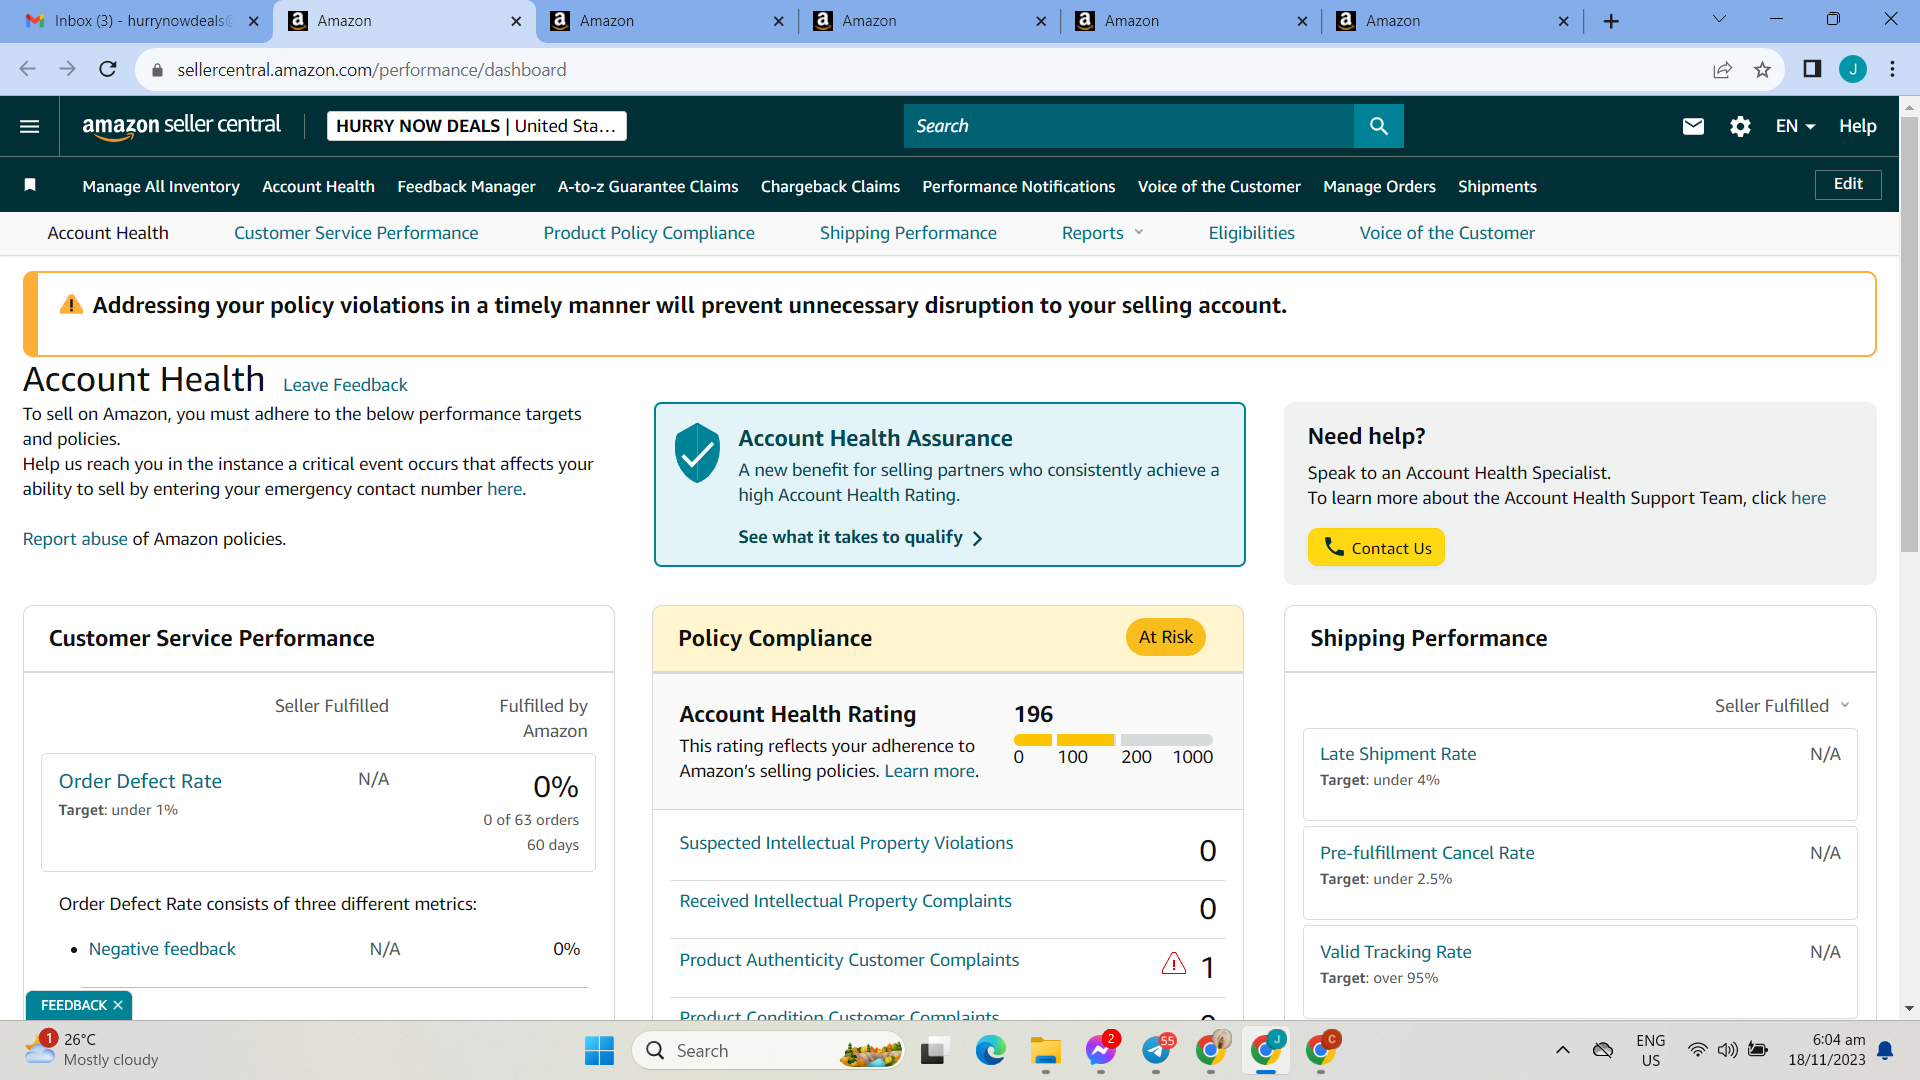Open the Chrome profile avatar J
Viewport: 1920px width, 1080px height.
pos(1852,69)
